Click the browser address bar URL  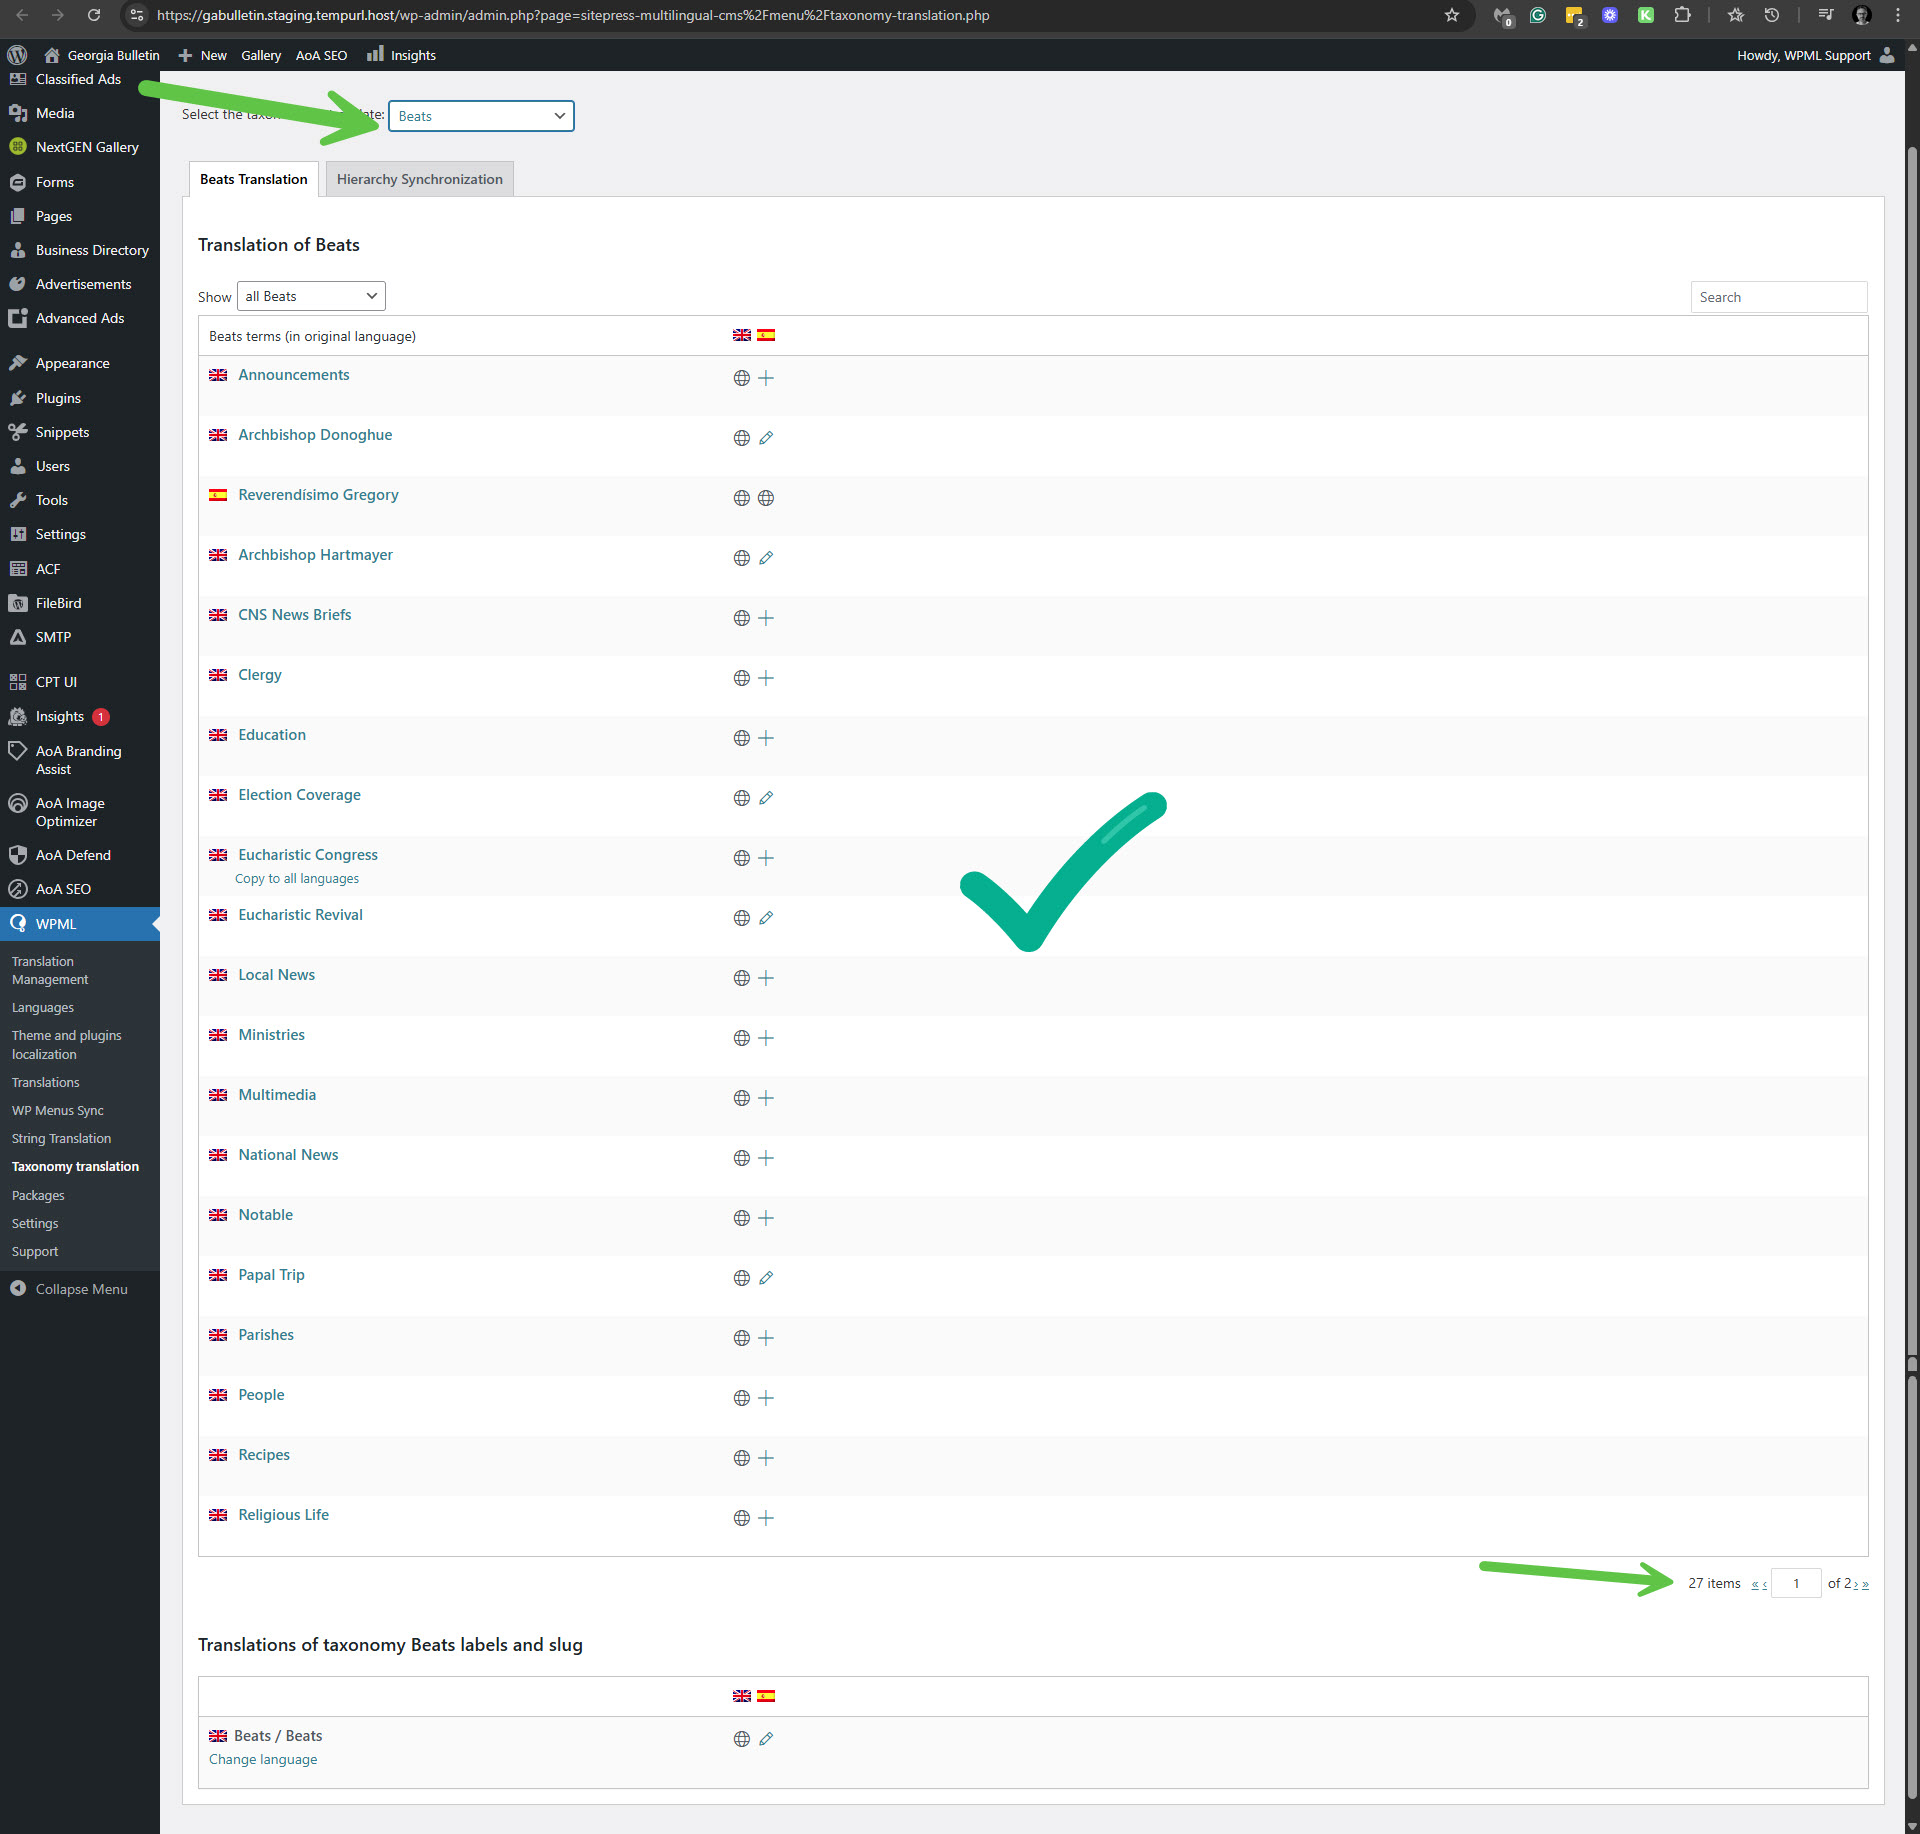[x=573, y=15]
